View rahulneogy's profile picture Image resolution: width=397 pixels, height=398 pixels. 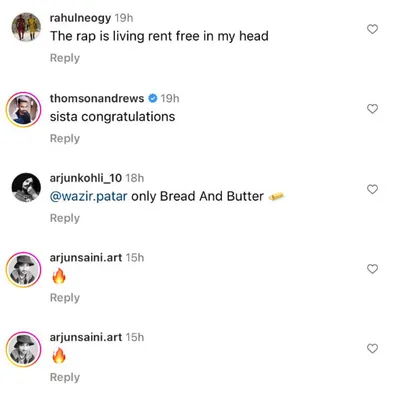(x=26, y=27)
